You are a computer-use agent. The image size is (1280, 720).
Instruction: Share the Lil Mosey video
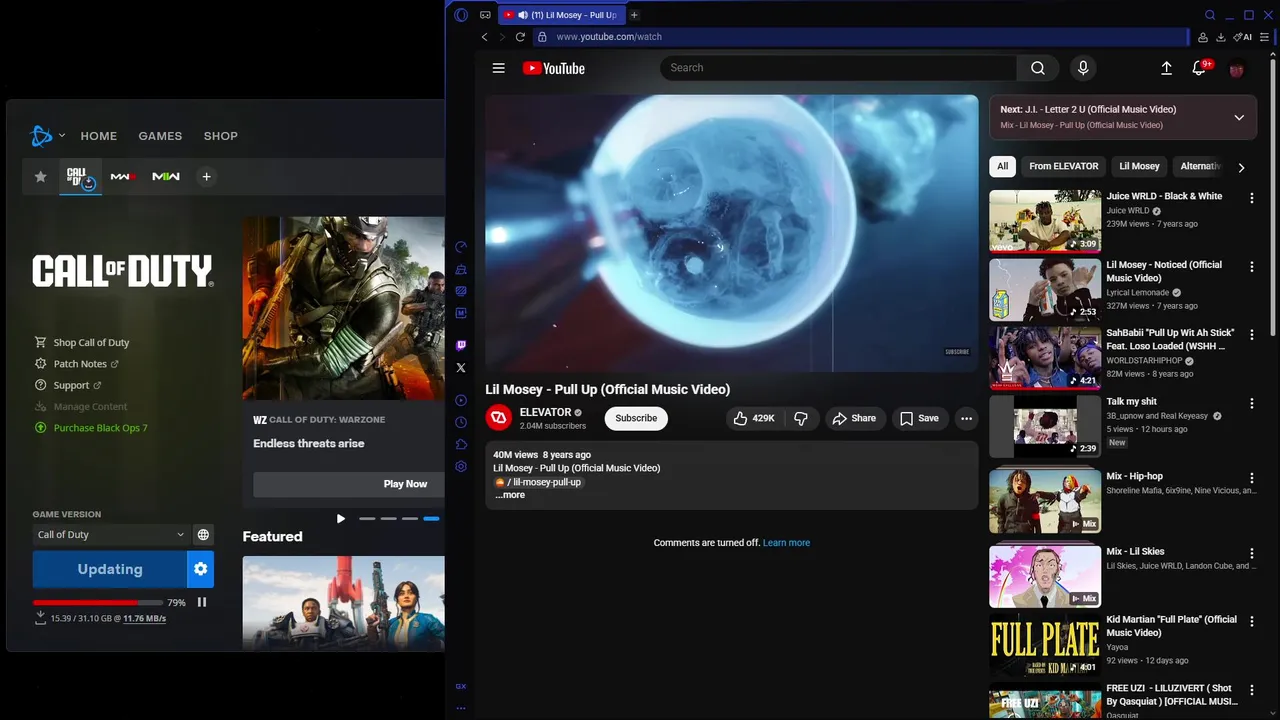(854, 418)
